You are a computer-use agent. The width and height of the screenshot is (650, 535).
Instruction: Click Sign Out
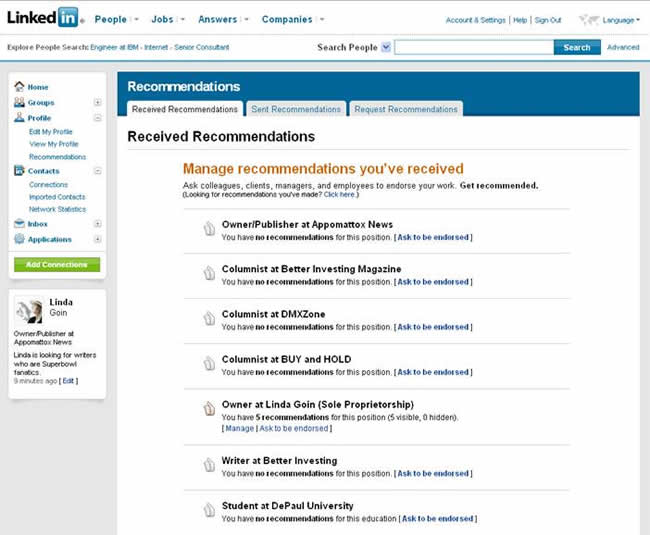pos(548,20)
